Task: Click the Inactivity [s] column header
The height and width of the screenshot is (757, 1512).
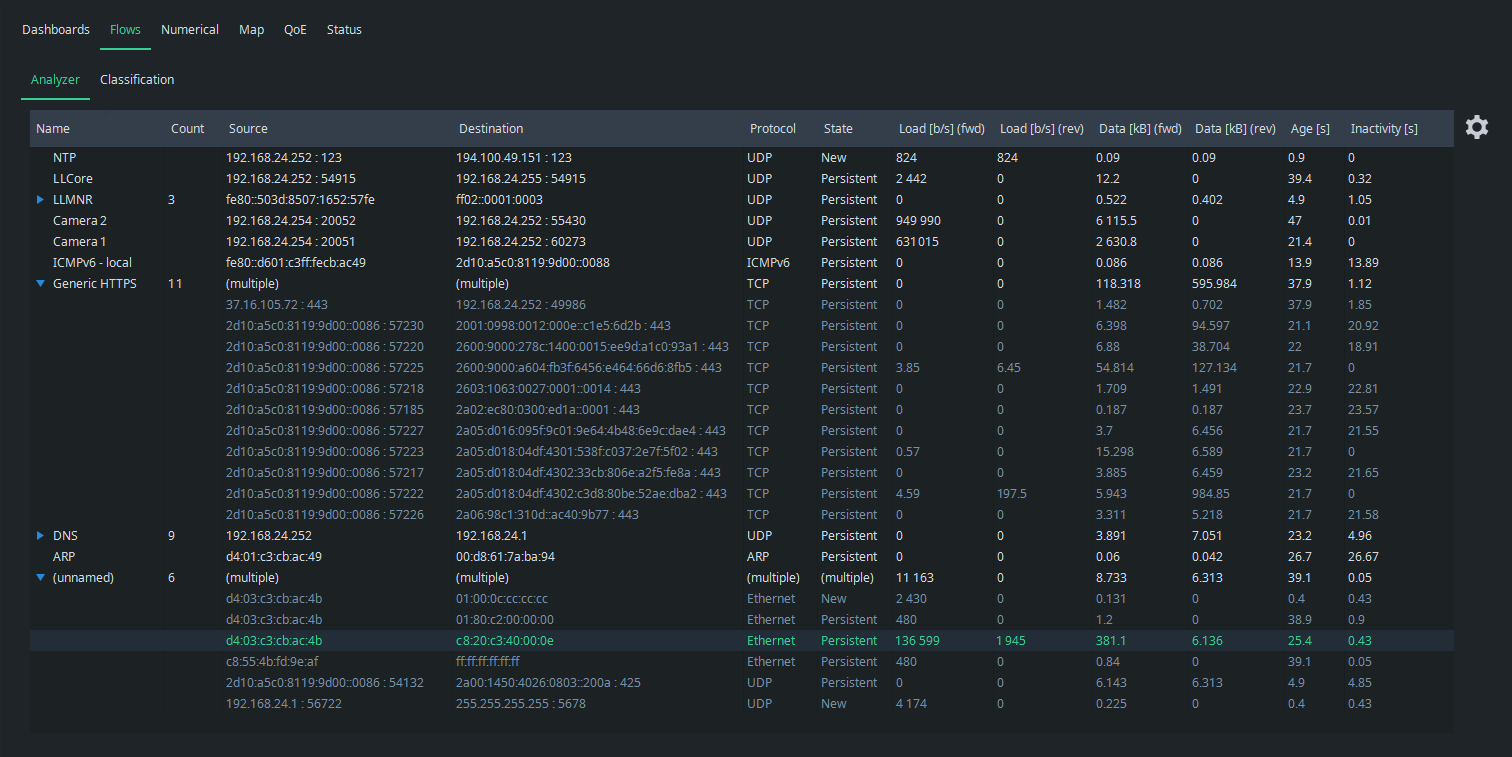Action: tap(1383, 129)
